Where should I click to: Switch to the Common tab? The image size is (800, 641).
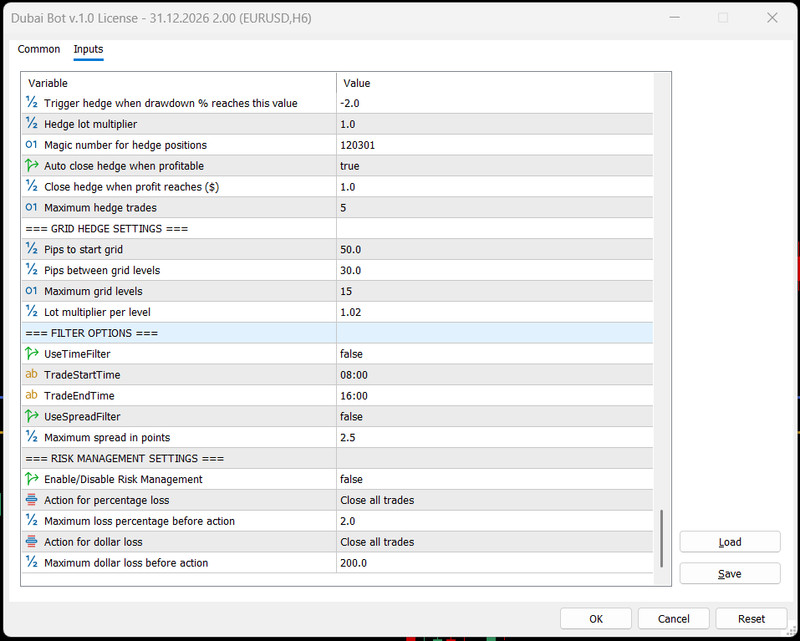pos(39,49)
